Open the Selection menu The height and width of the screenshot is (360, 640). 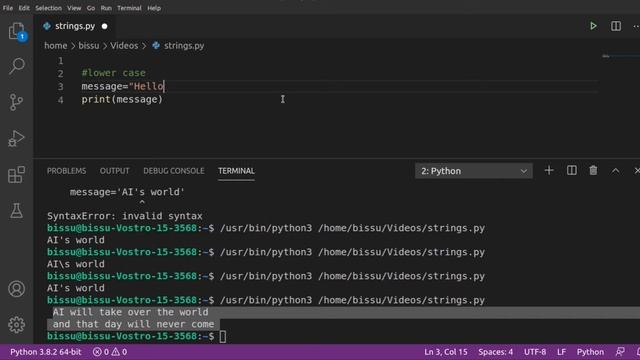48,8
